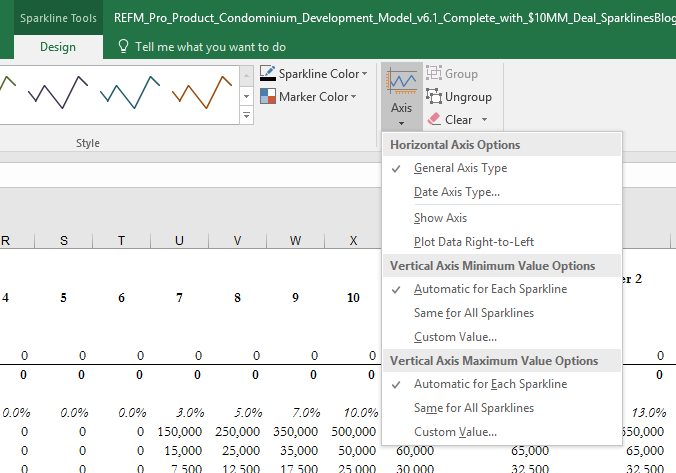Screen dimensions: 676x473
Task: Expand the Clear dropdown arrow
Action: (484, 119)
